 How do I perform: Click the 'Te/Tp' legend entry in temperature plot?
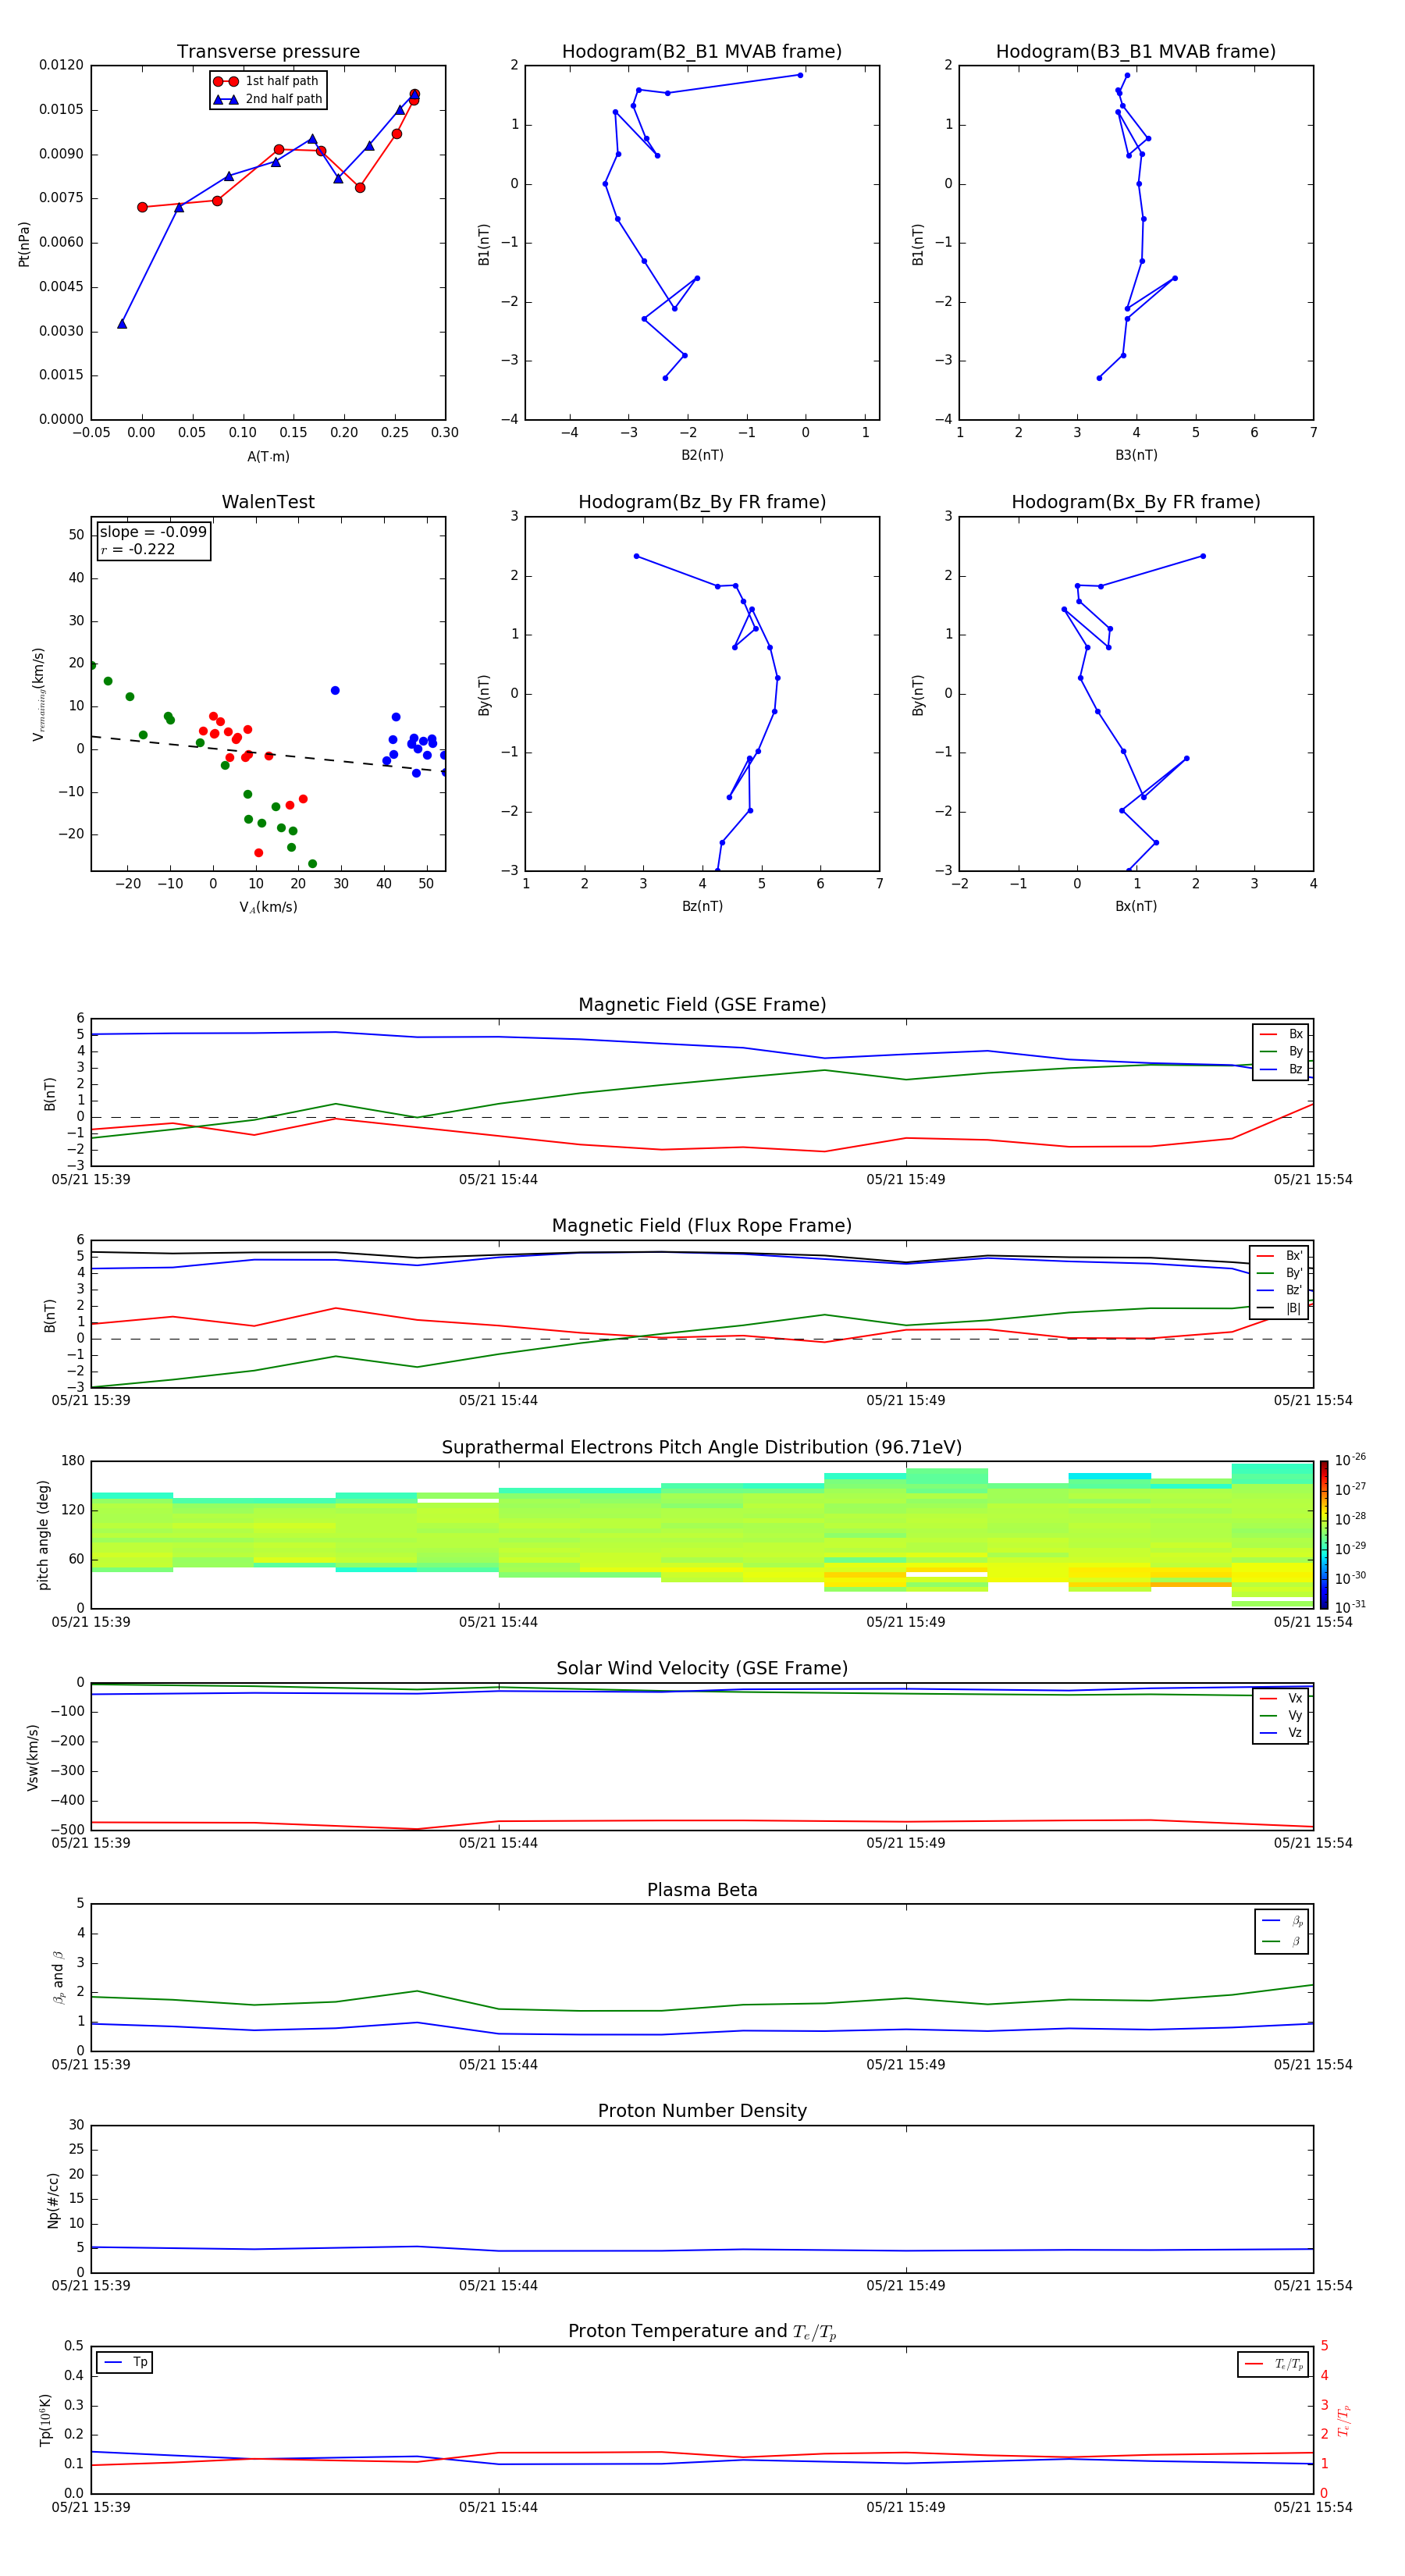[x=1275, y=2364]
